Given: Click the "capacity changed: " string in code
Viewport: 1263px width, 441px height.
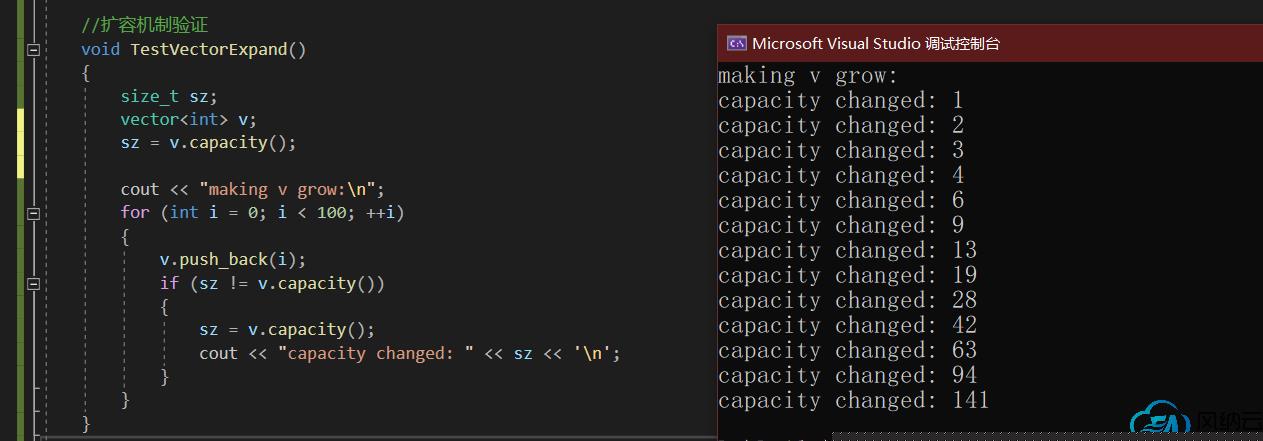Looking at the screenshot, I should click(x=376, y=354).
